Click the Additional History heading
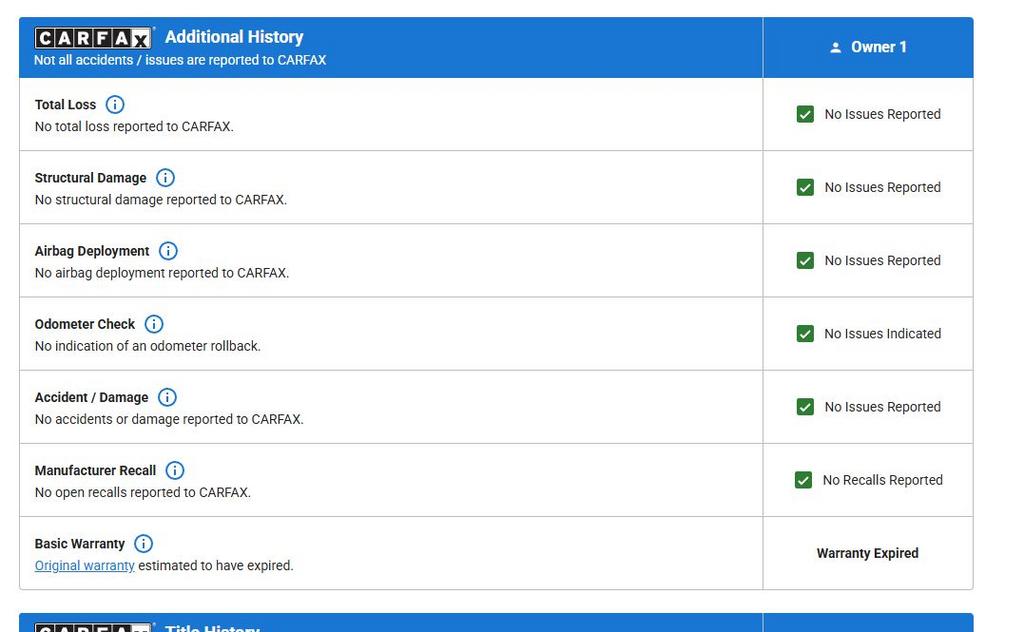Viewport: 1024px width, 632px height. 234,37
